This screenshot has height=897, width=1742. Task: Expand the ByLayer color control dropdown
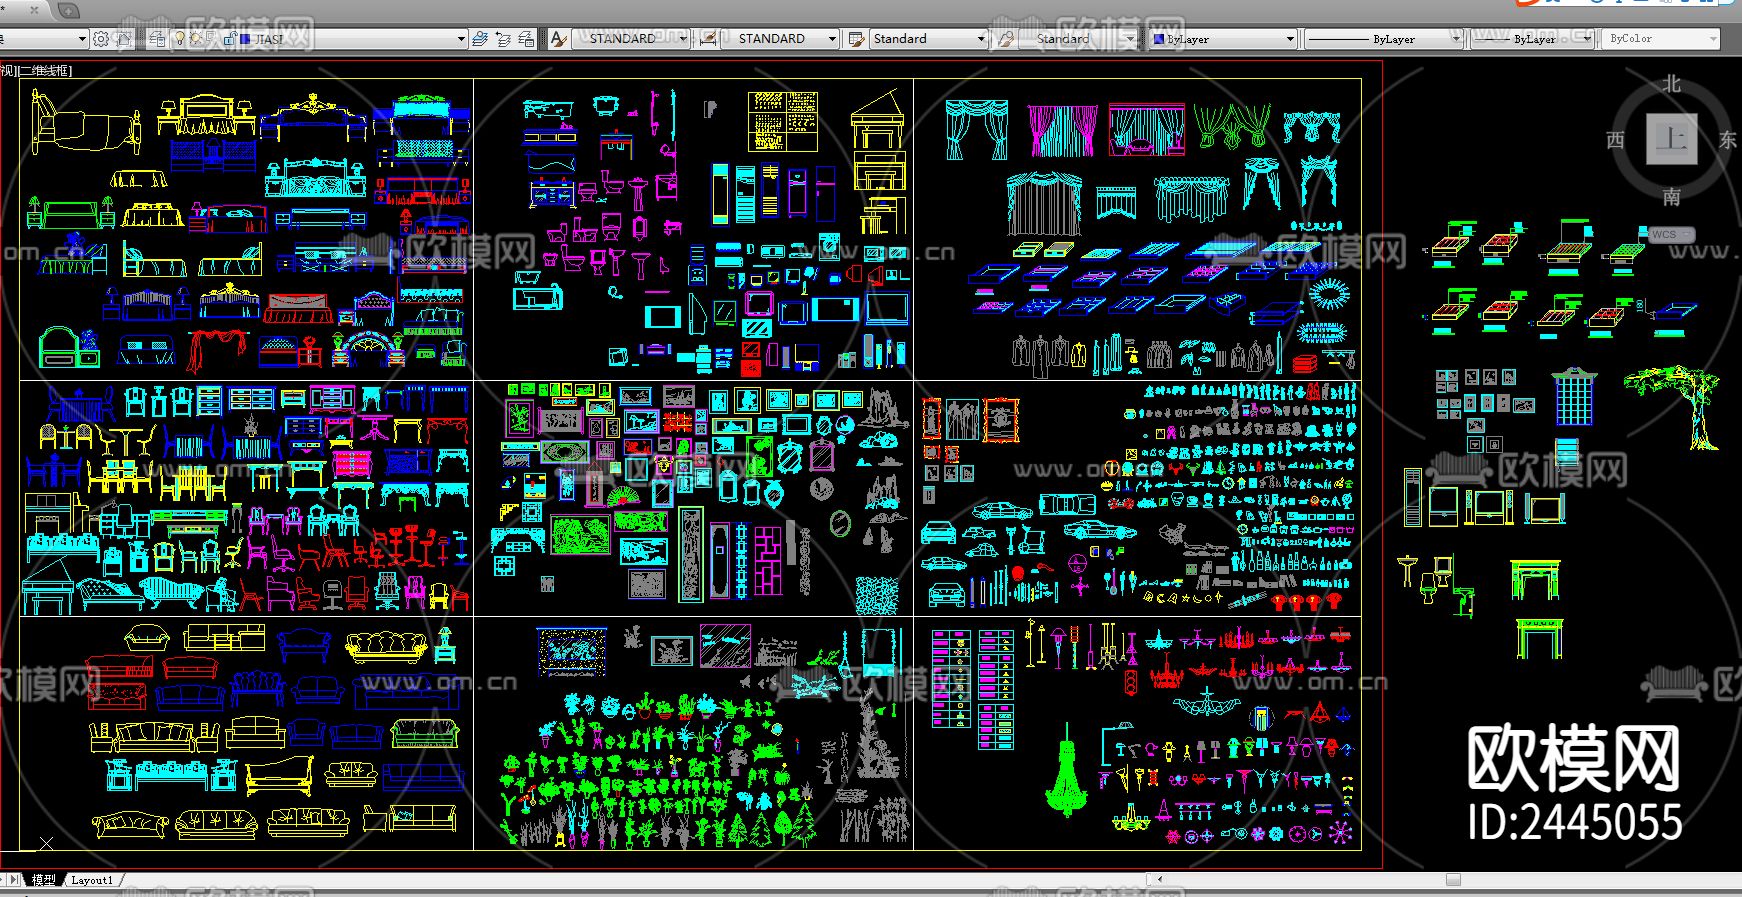tap(1290, 39)
